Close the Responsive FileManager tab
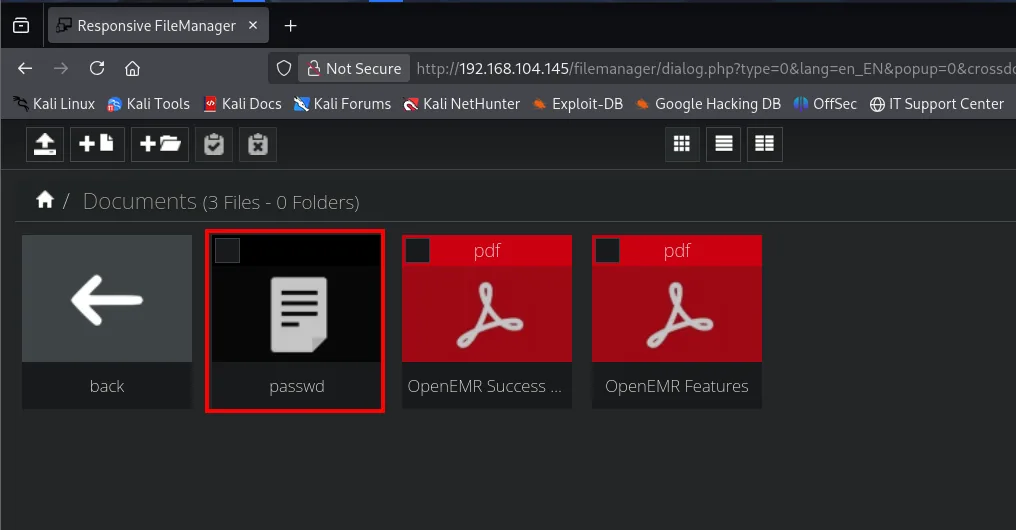This screenshot has height=530, width=1016. pyautogui.click(x=253, y=25)
